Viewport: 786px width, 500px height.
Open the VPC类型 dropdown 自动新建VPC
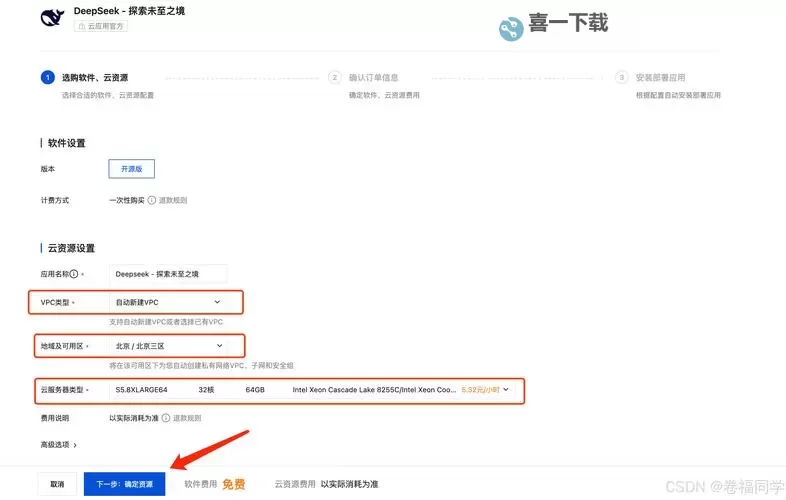pyautogui.click(x=167, y=302)
